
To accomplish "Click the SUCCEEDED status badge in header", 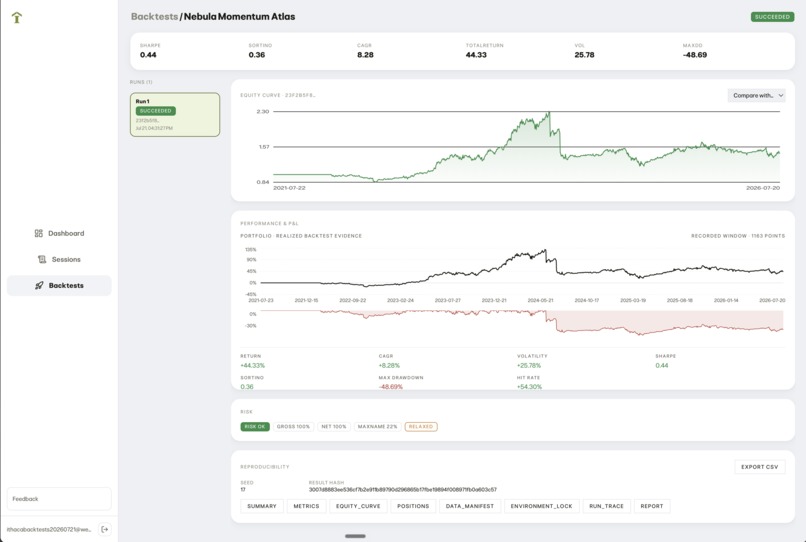I will (x=772, y=17).
